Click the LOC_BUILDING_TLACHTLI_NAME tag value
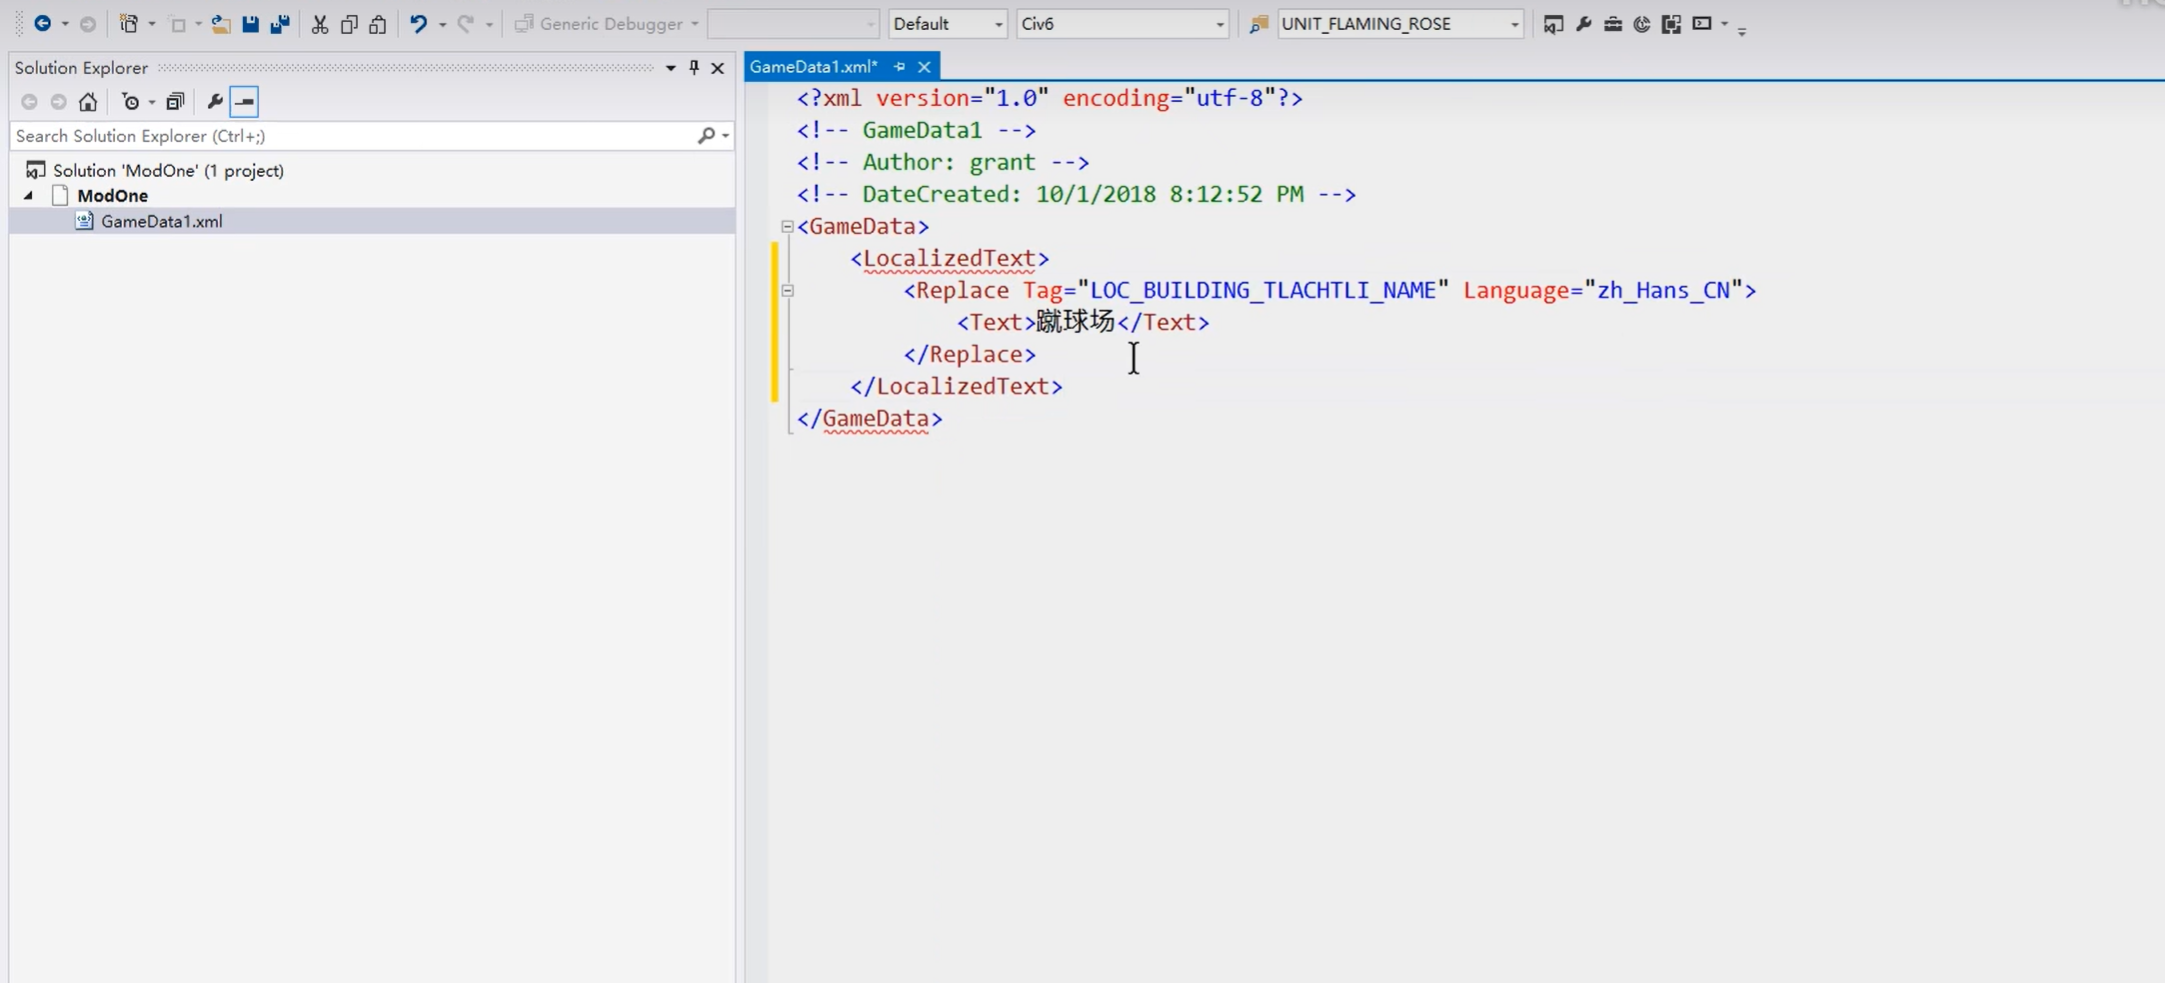Image resolution: width=2165 pixels, height=983 pixels. pyautogui.click(x=1263, y=290)
